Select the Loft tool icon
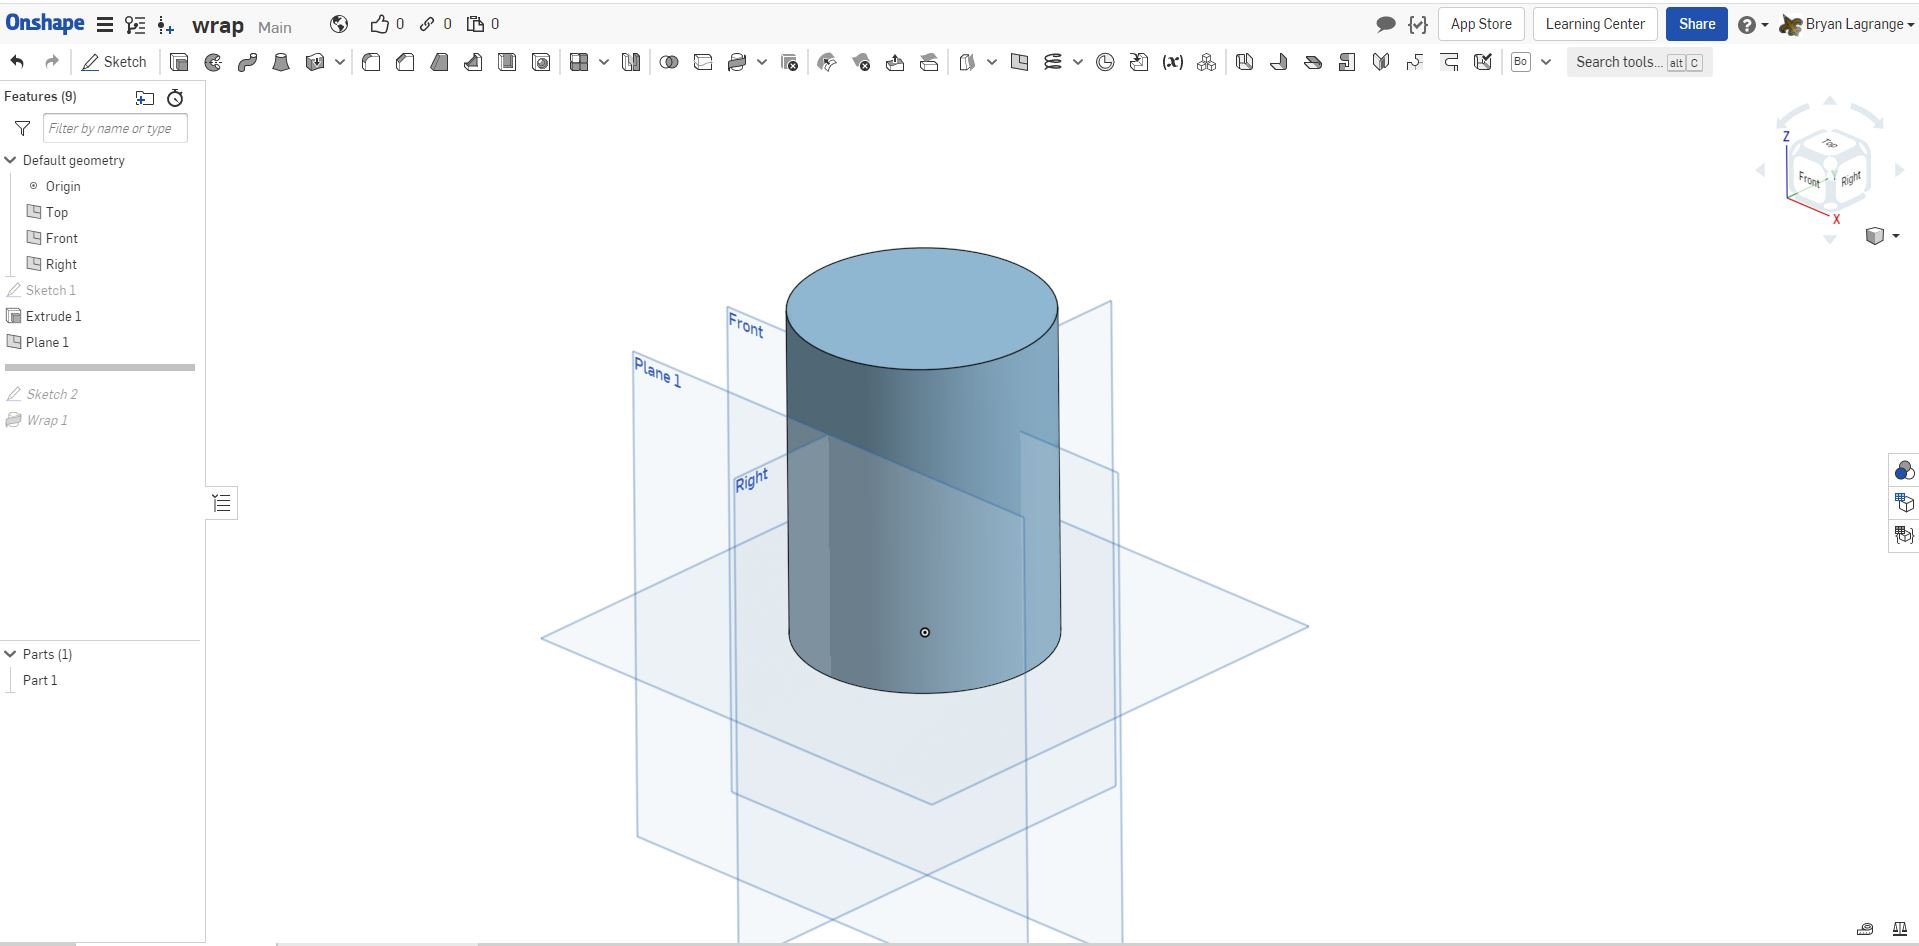 click(281, 62)
